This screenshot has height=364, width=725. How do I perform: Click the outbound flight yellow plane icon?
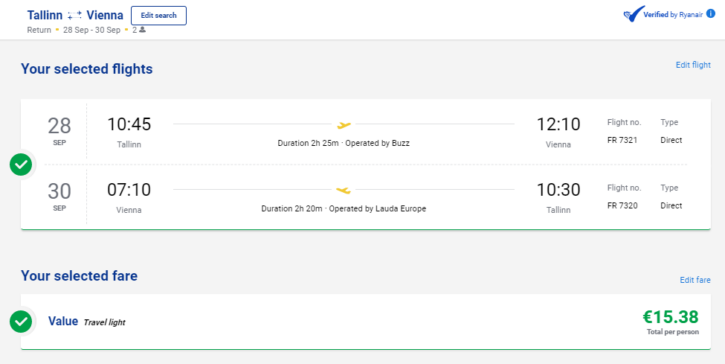click(x=344, y=124)
